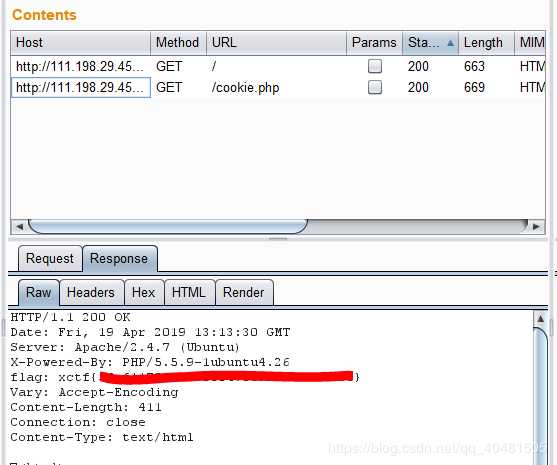Sort by the Method column header
The height and width of the screenshot is (465, 557).
pyautogui.click(x=178, y=43)
